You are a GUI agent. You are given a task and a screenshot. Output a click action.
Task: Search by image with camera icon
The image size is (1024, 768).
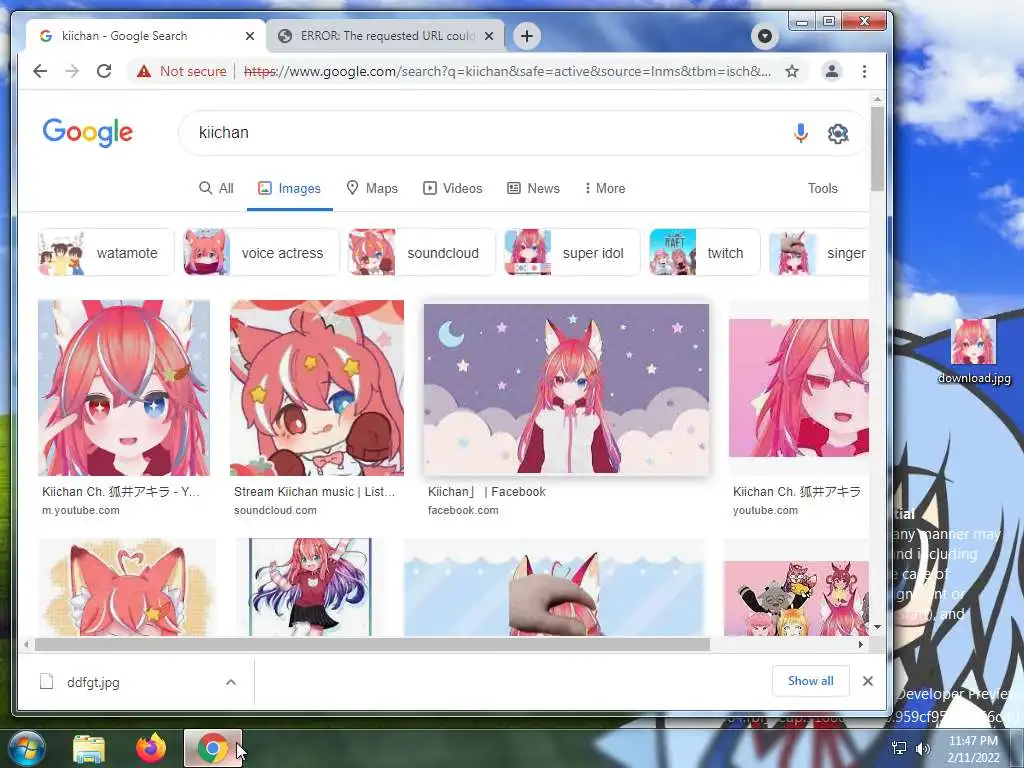pos(838,133)
